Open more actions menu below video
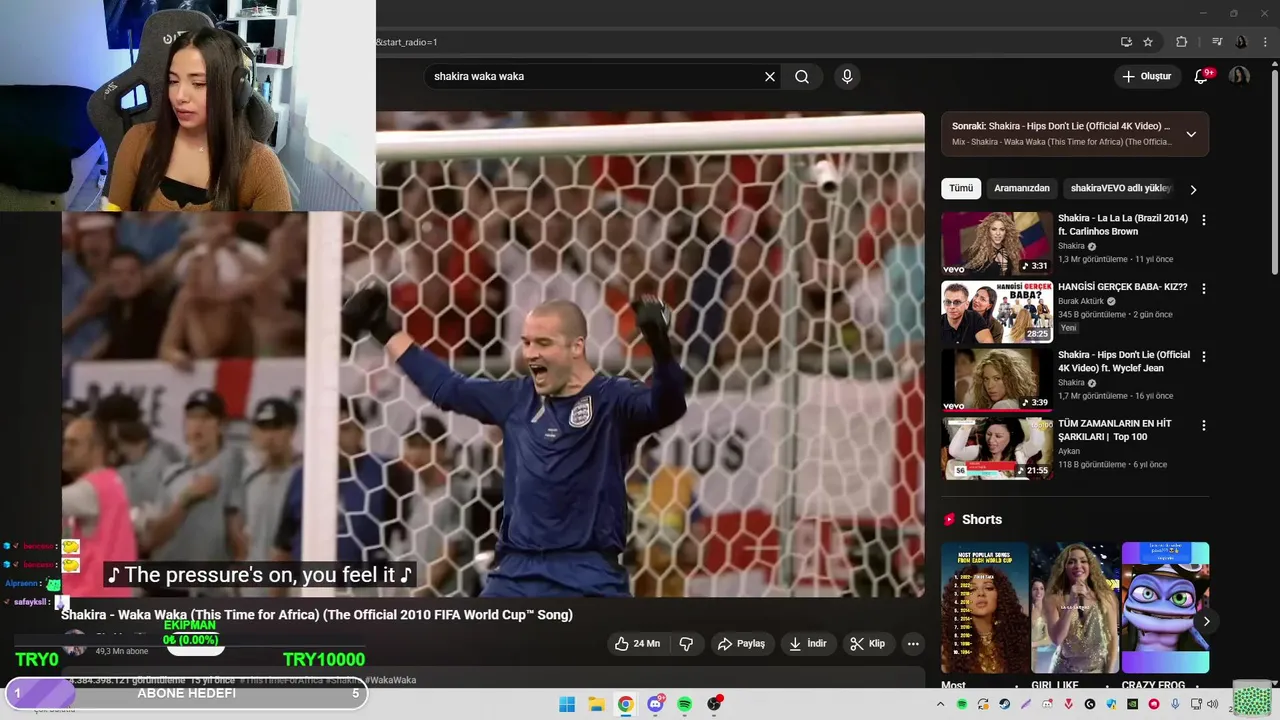Image resolution: width=1280 pixels, height=720 pixels. (x=913, y=644)
